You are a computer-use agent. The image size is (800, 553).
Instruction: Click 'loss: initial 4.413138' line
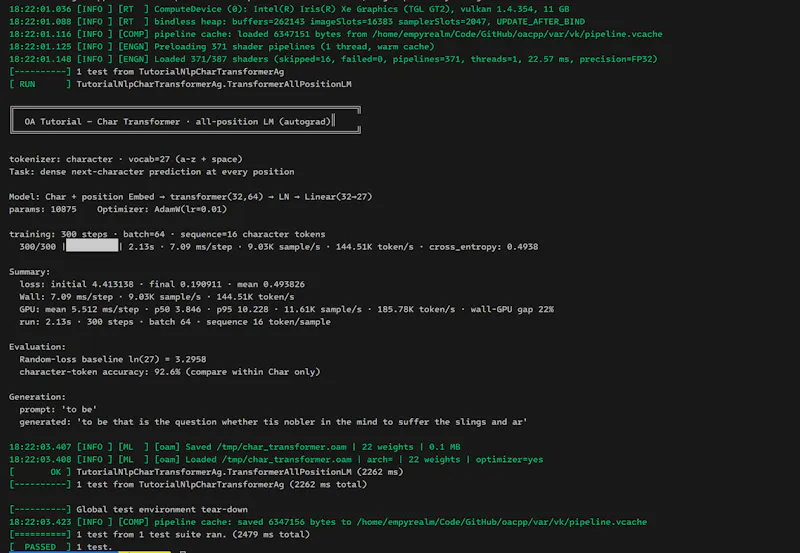[x=162, y=284]
